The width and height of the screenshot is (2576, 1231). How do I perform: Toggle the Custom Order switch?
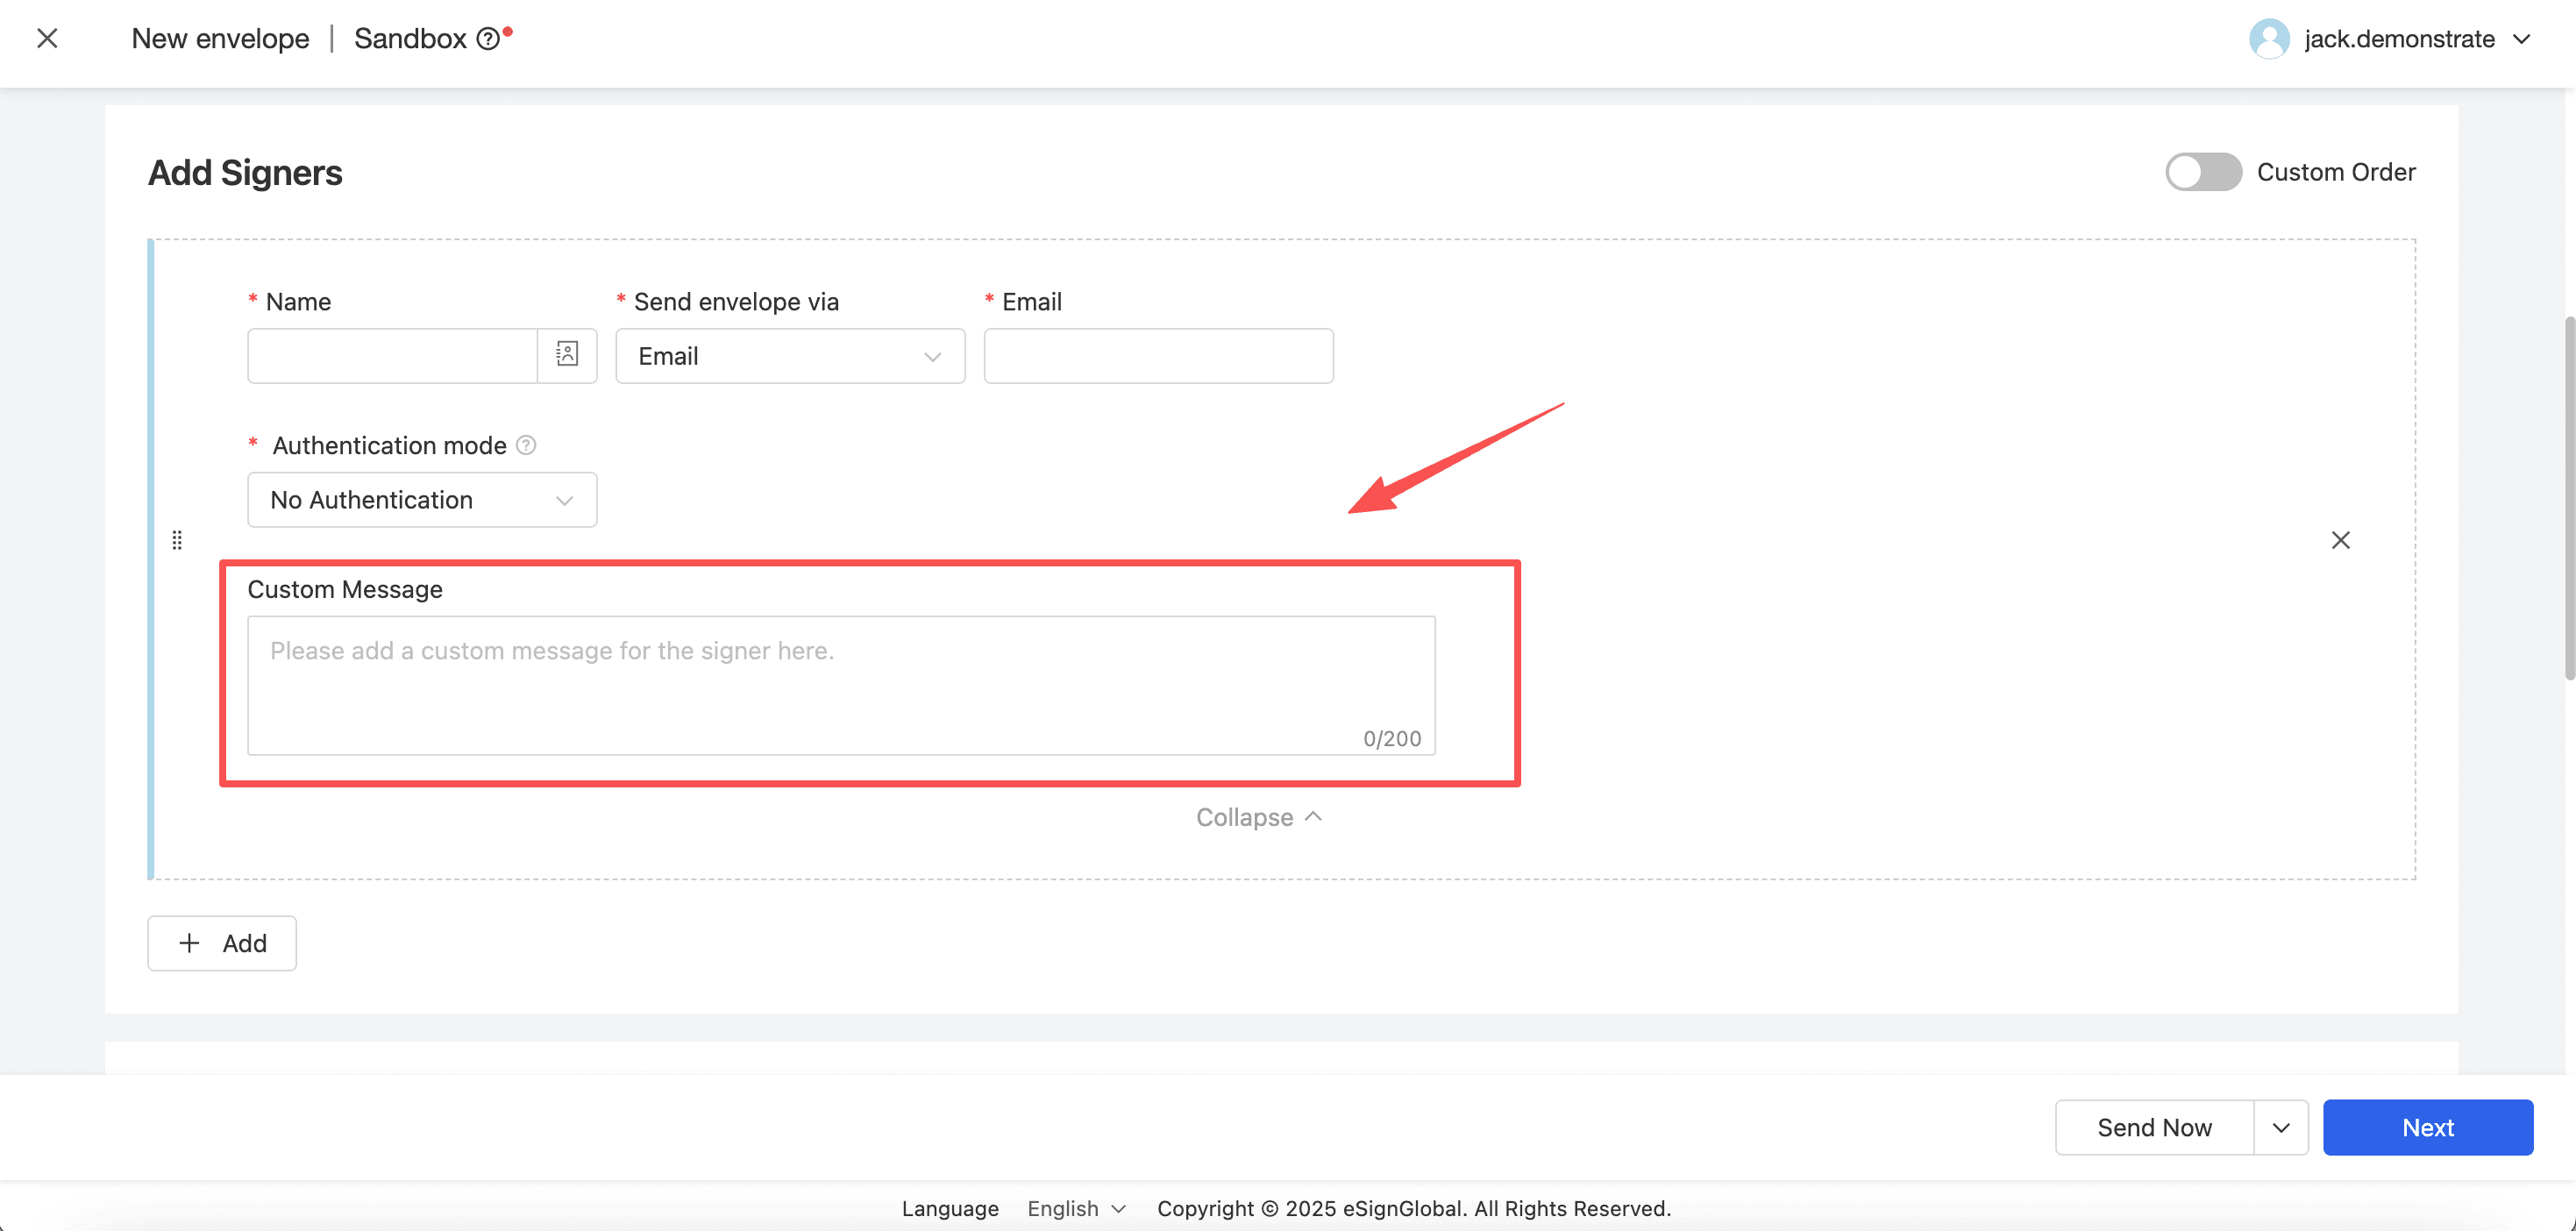2203,172
